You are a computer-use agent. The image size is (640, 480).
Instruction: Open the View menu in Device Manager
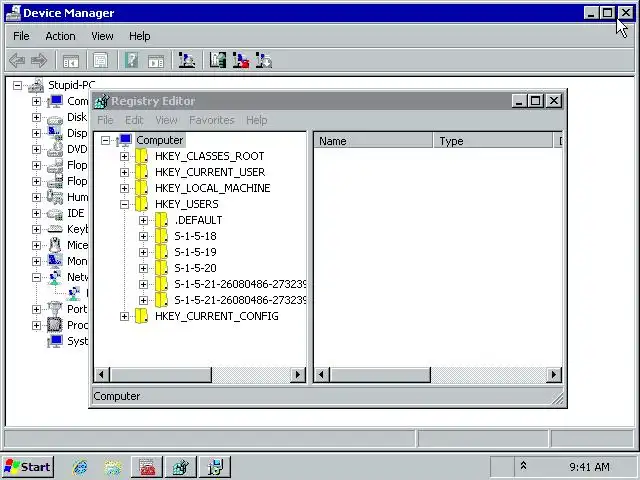[x=102, y=36]
